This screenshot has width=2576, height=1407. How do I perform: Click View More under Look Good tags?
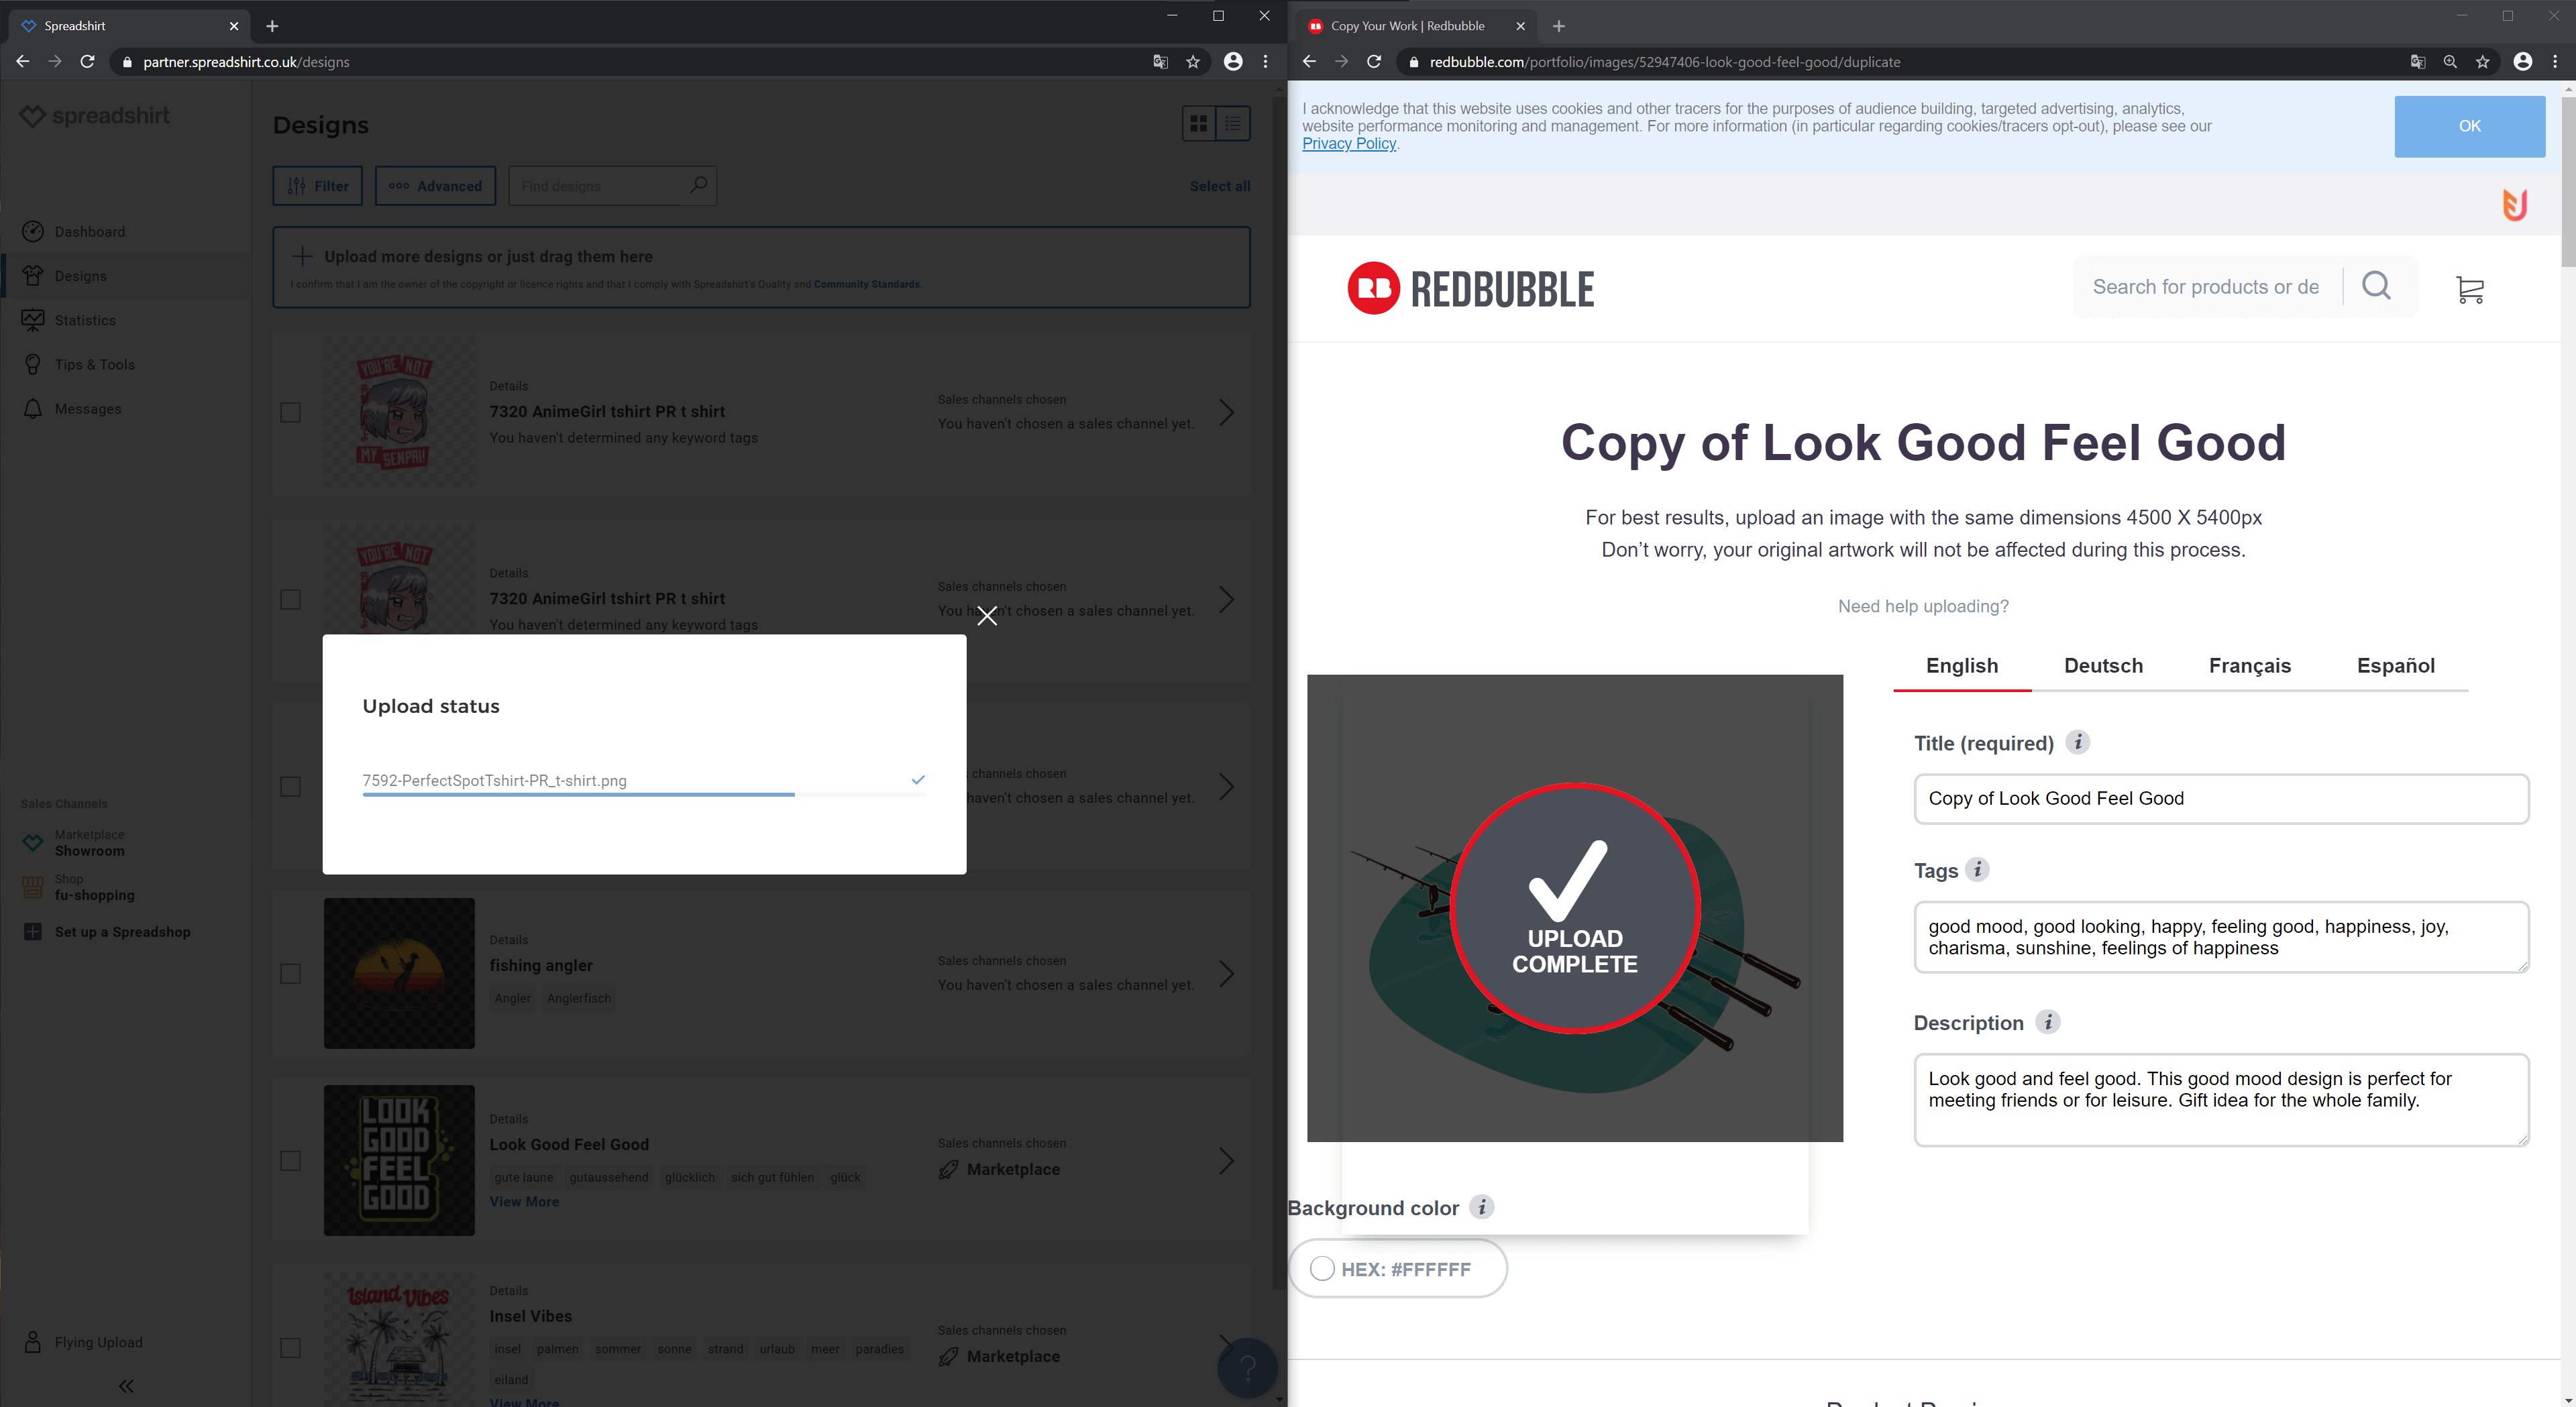coord(524,1201)
